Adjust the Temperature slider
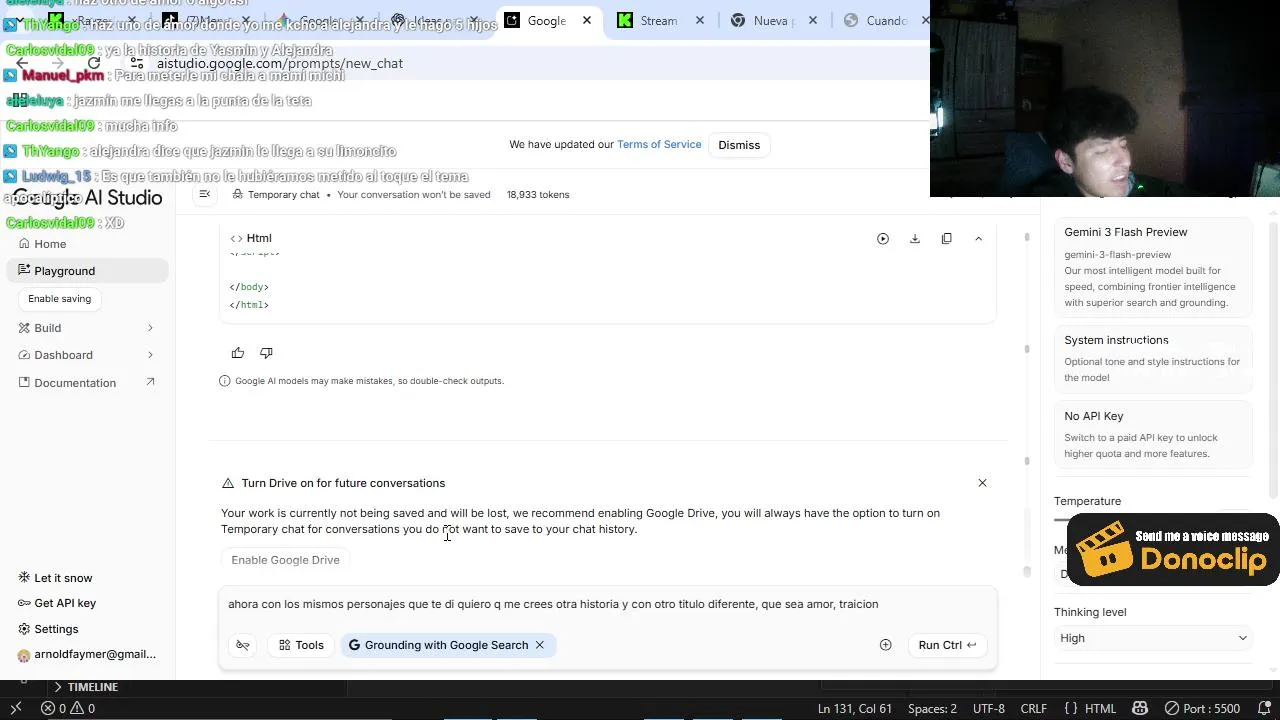Screen dimensions: 1280x720 [x=1060, y=520]
